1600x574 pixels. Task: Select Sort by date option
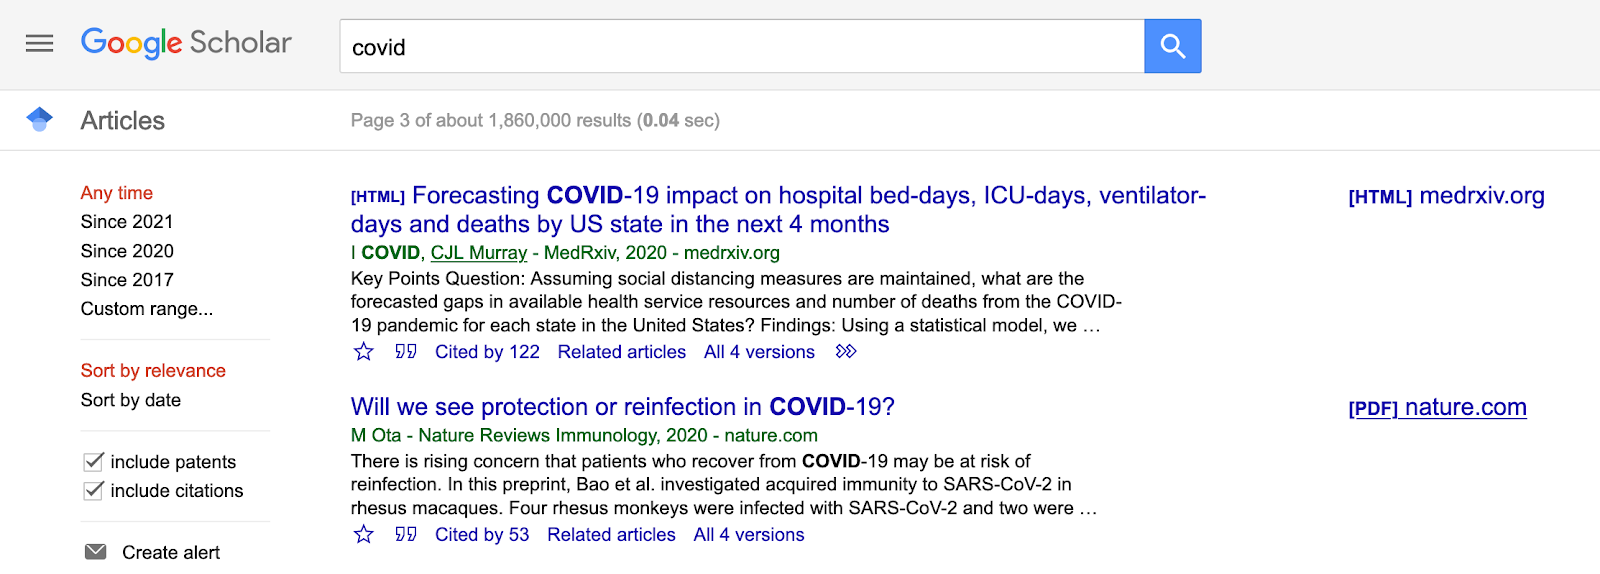131,400
